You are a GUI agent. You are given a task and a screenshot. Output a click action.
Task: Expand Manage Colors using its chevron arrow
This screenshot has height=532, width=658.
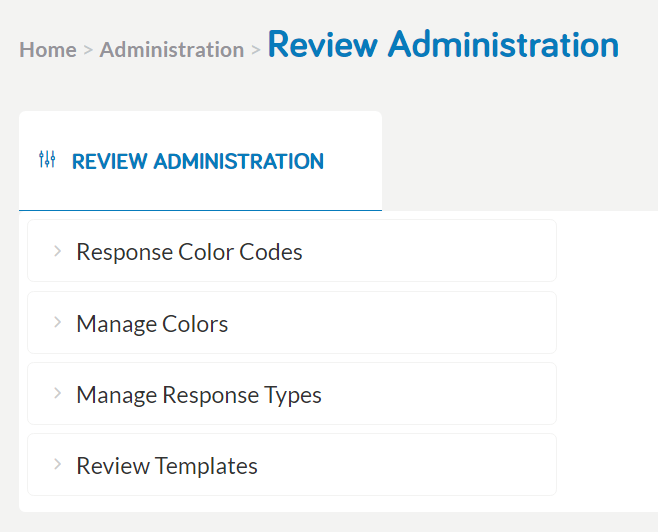click(x=58, y=322)
